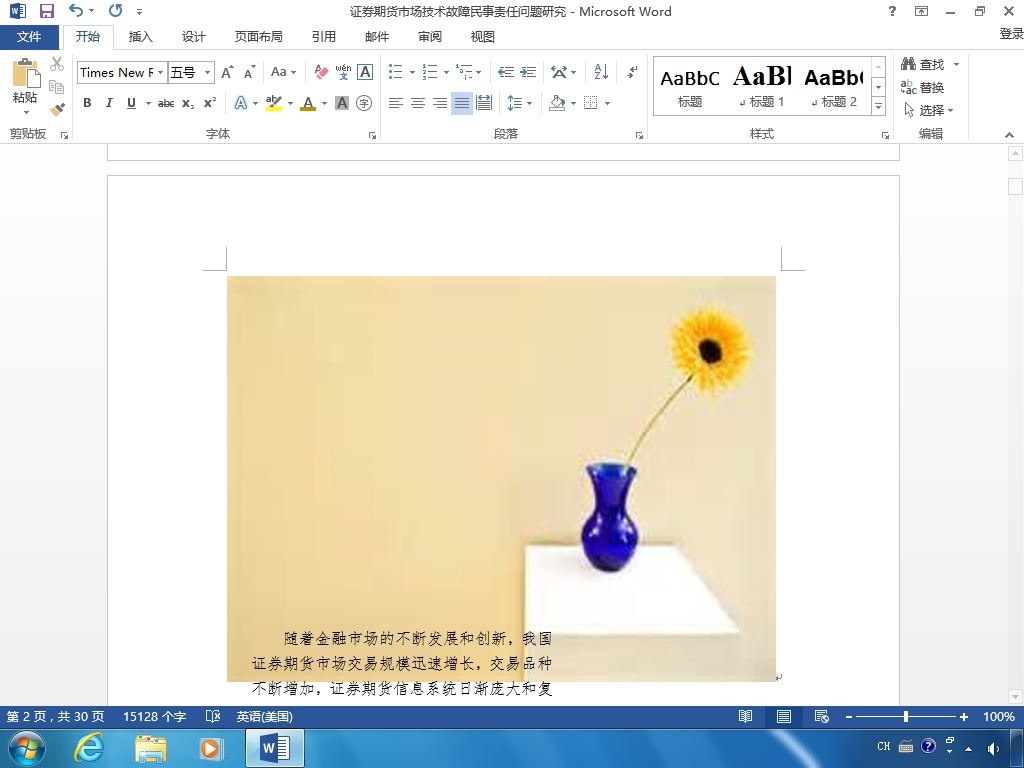Apply character border icon
The width and height of the screenshot is (1024, 768).
(x=365, y=72)
